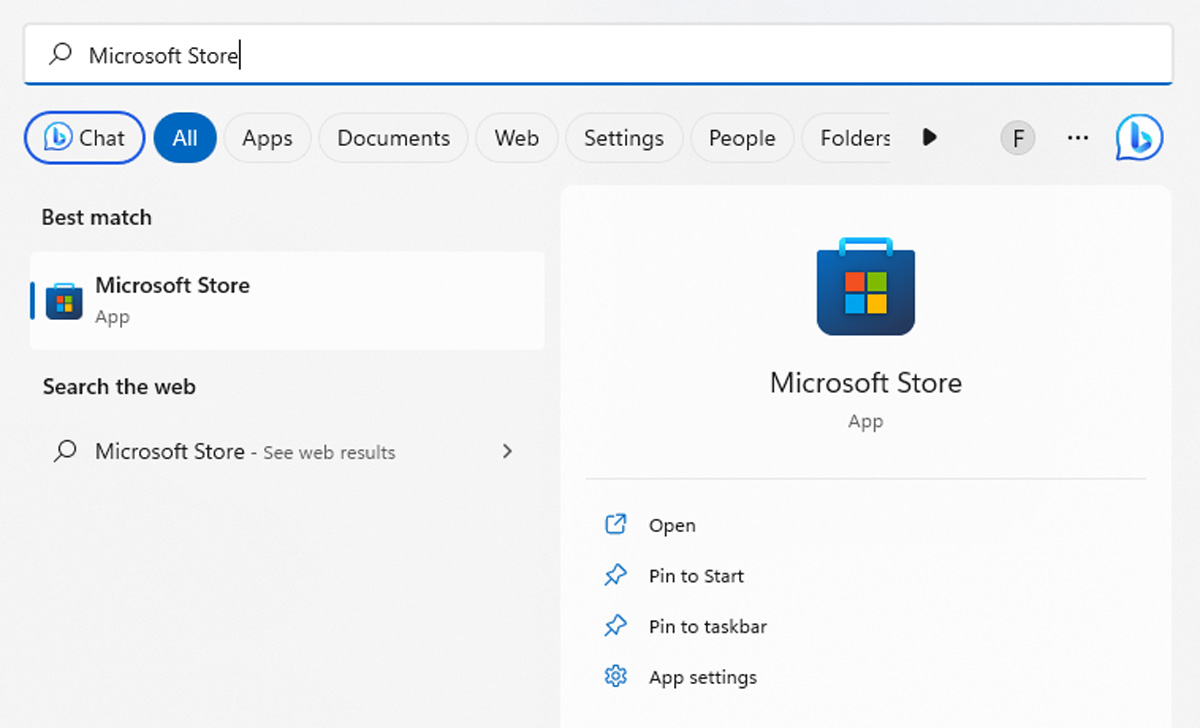Open the F account profile menu
Screen dimensions: 1200x728
click(1017, 138)
